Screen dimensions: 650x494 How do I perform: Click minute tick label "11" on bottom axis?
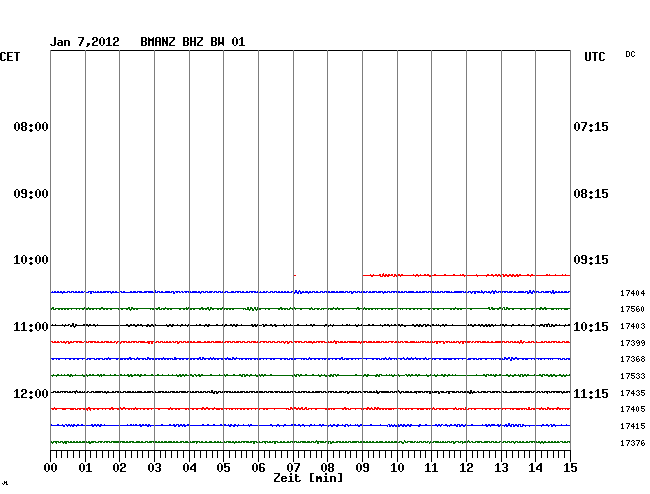click(432, 468)
